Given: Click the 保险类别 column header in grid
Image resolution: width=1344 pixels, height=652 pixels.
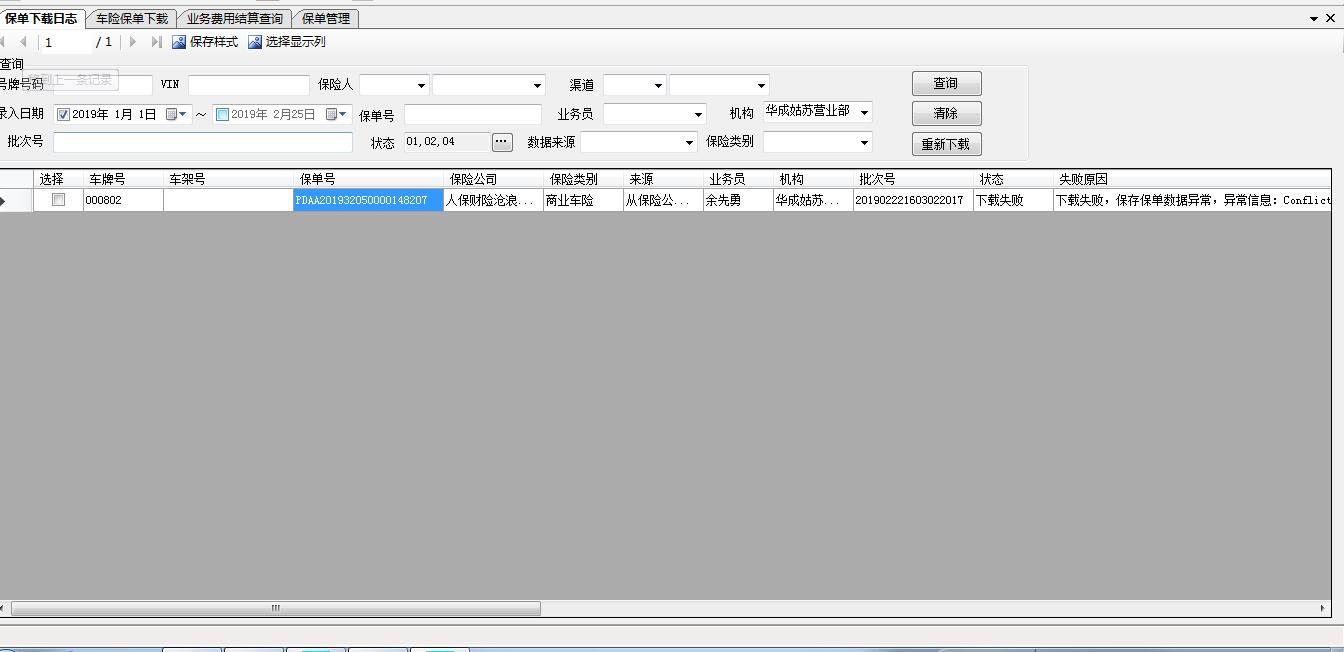Looking at the screenshot, I should pyautogui.click(x=583, y=179).
